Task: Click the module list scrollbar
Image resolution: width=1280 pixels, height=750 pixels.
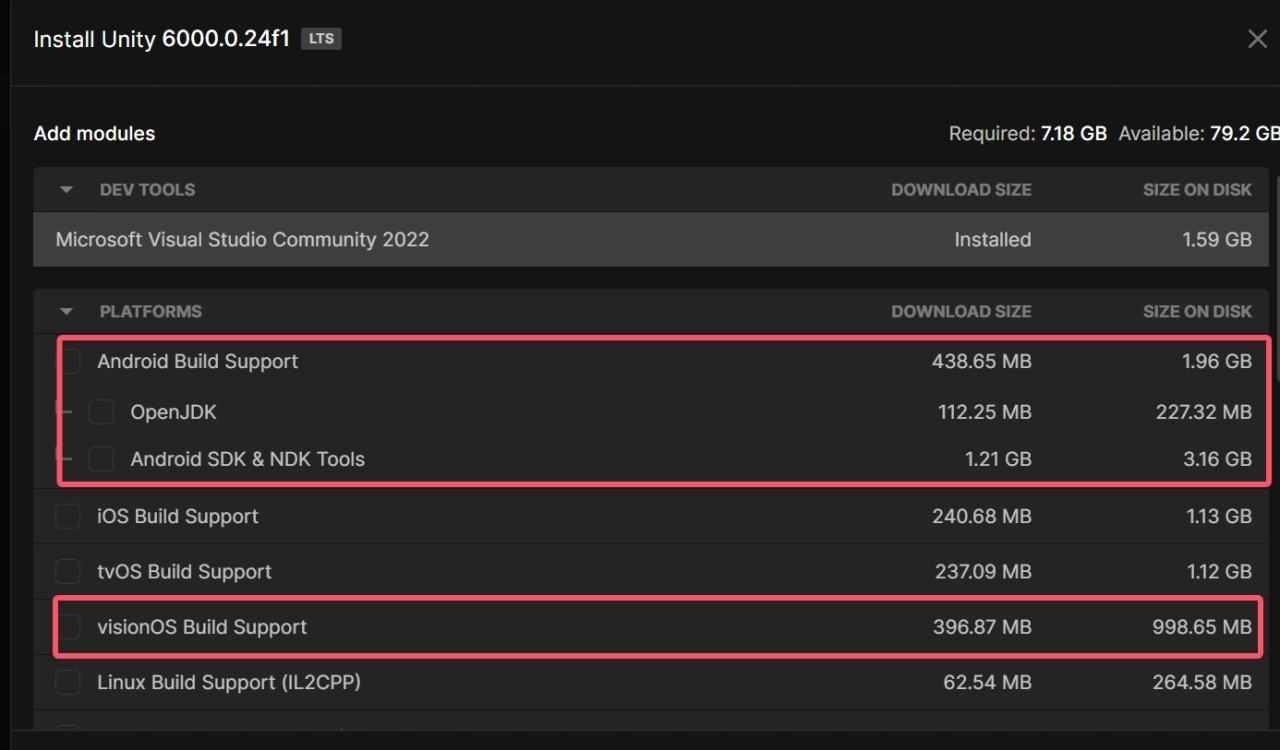Action: click(x=1277, y=280)
